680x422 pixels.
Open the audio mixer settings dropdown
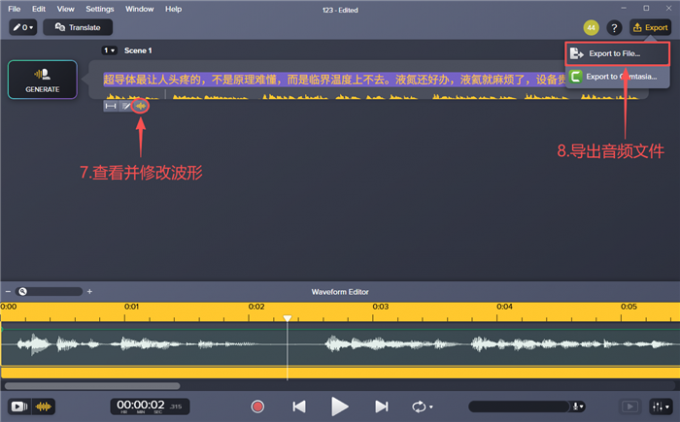pos(661,406)
